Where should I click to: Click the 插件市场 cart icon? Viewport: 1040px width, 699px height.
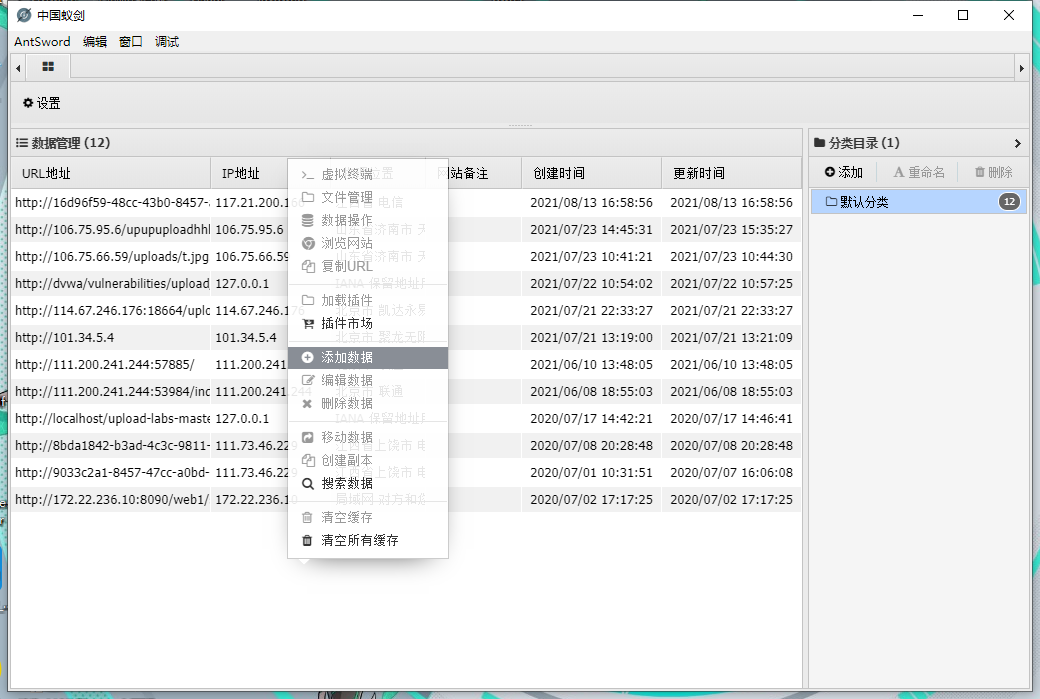click(308, 324)
